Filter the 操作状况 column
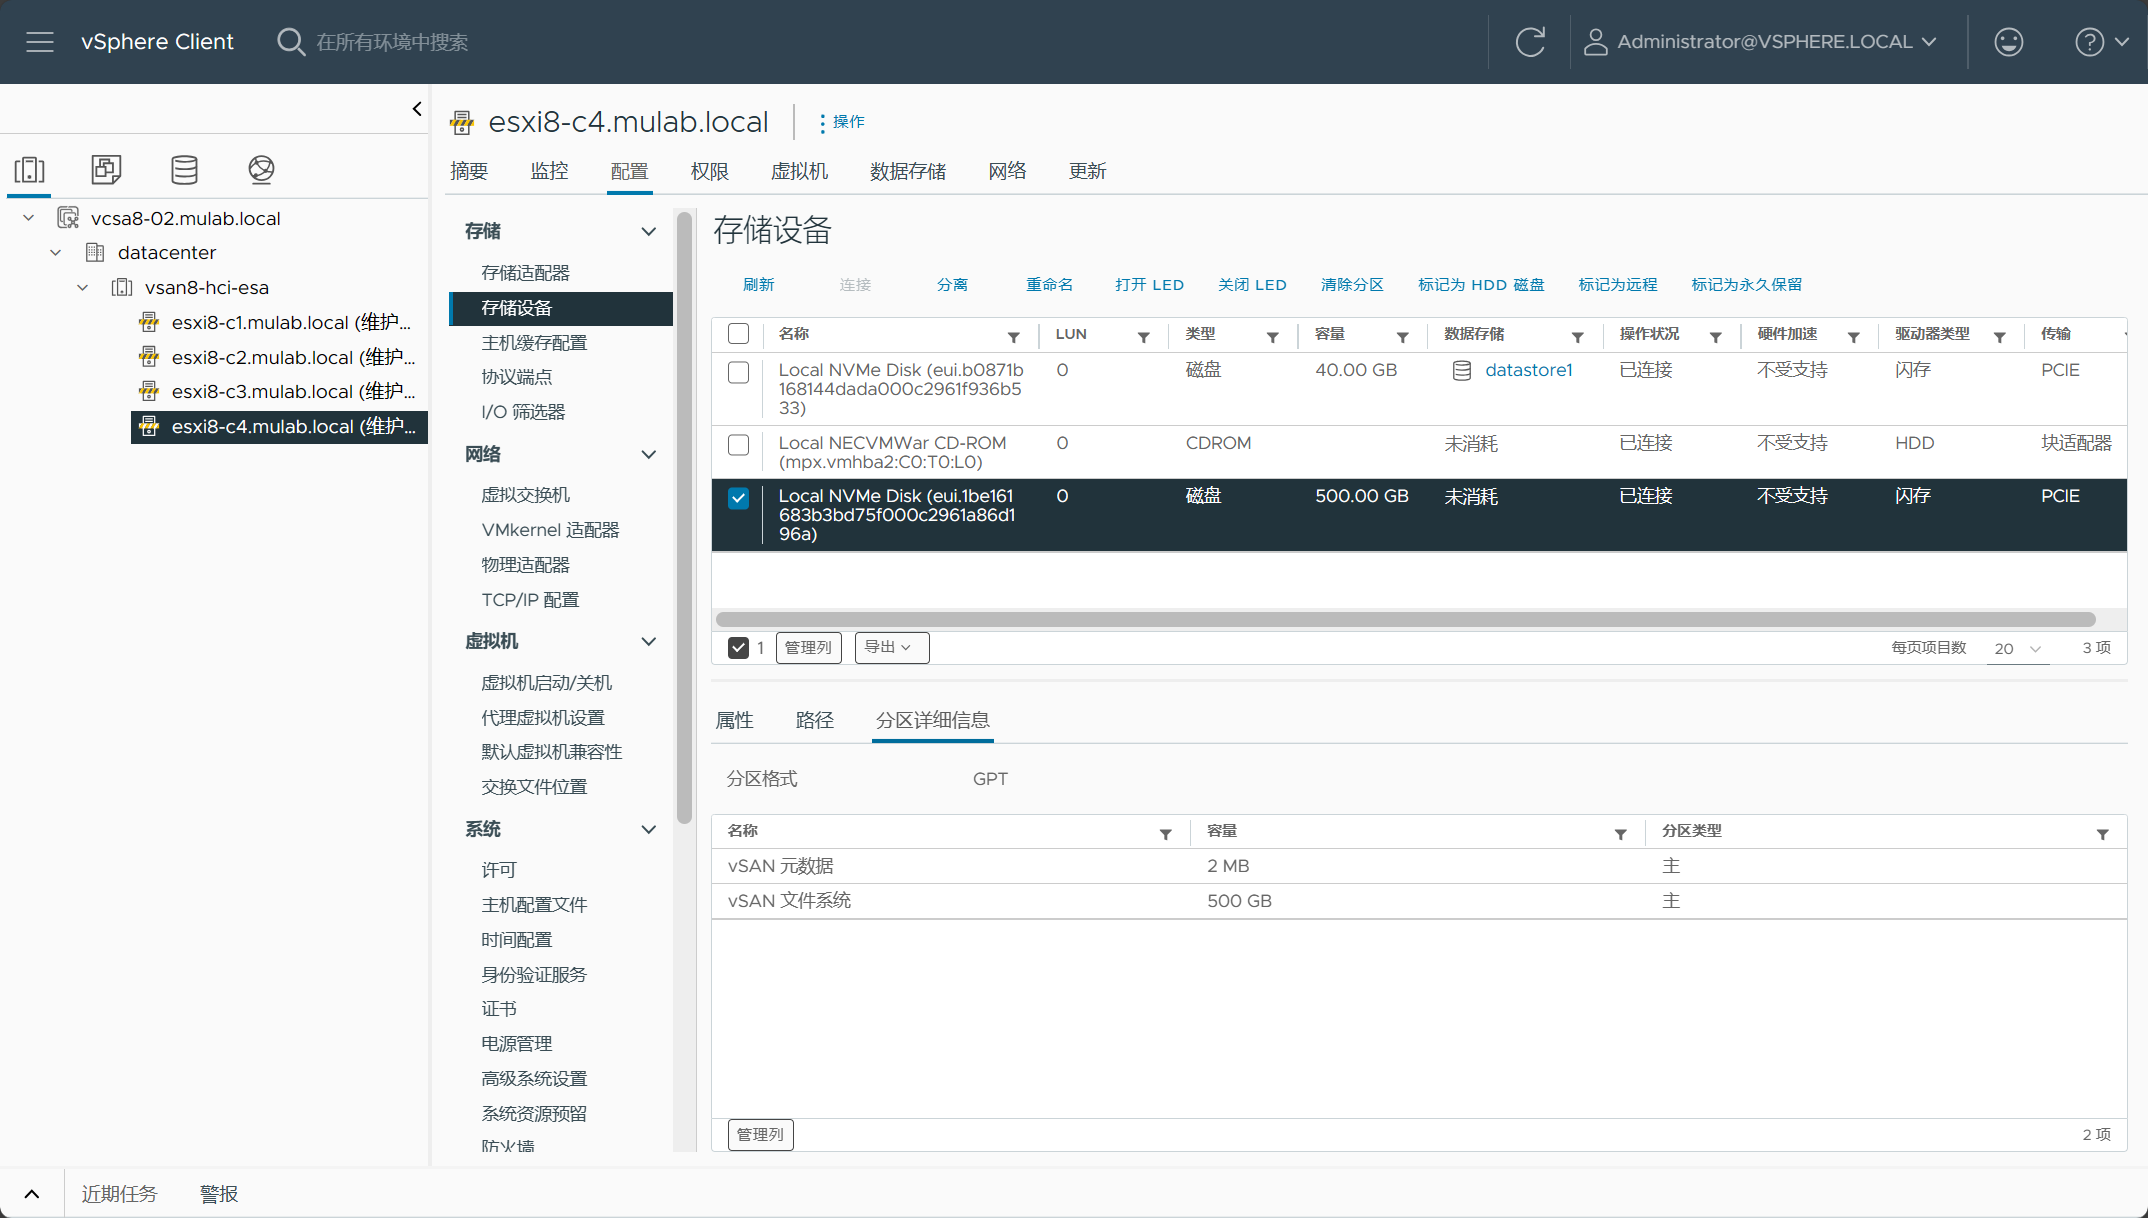 pyautogui.click(x=1715, y=337)
